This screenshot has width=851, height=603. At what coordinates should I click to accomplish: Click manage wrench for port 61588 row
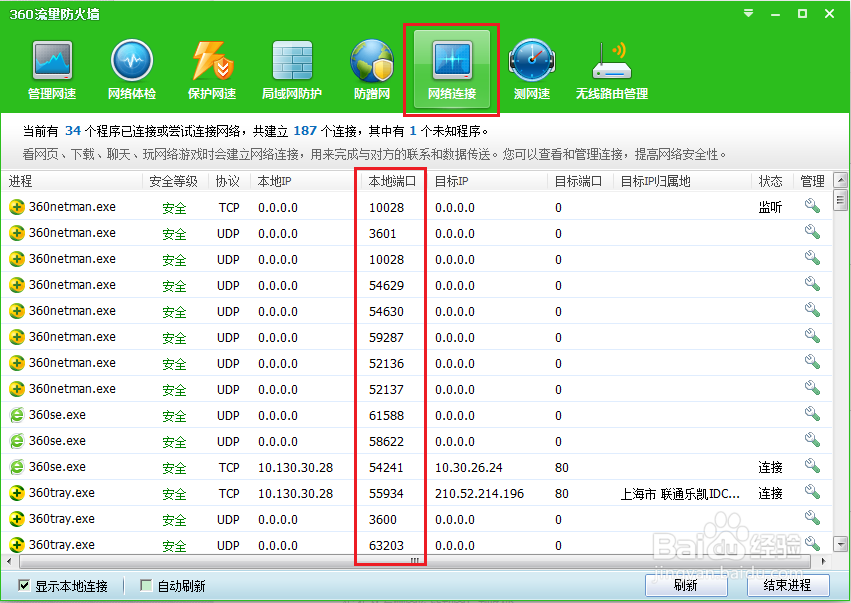tap(812, 414)
